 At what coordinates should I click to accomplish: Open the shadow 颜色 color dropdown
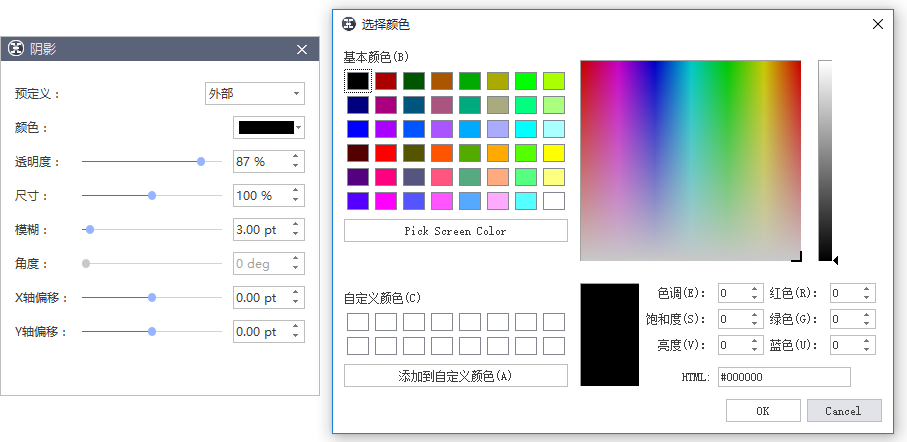pyautogui.click(x=269, y=127)
